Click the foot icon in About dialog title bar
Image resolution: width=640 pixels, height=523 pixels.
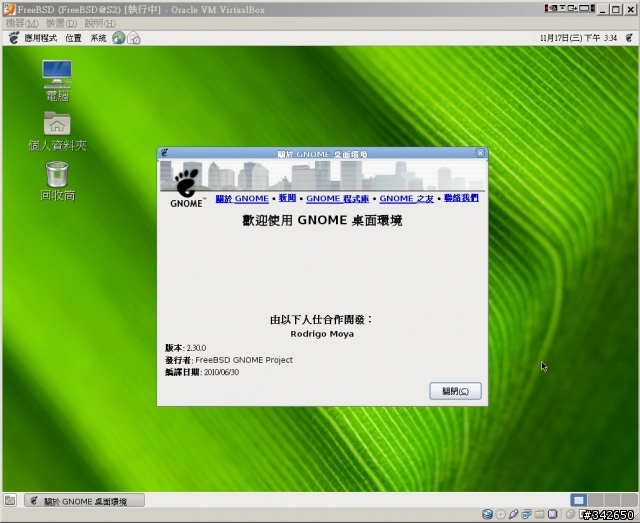pos(164,153)
